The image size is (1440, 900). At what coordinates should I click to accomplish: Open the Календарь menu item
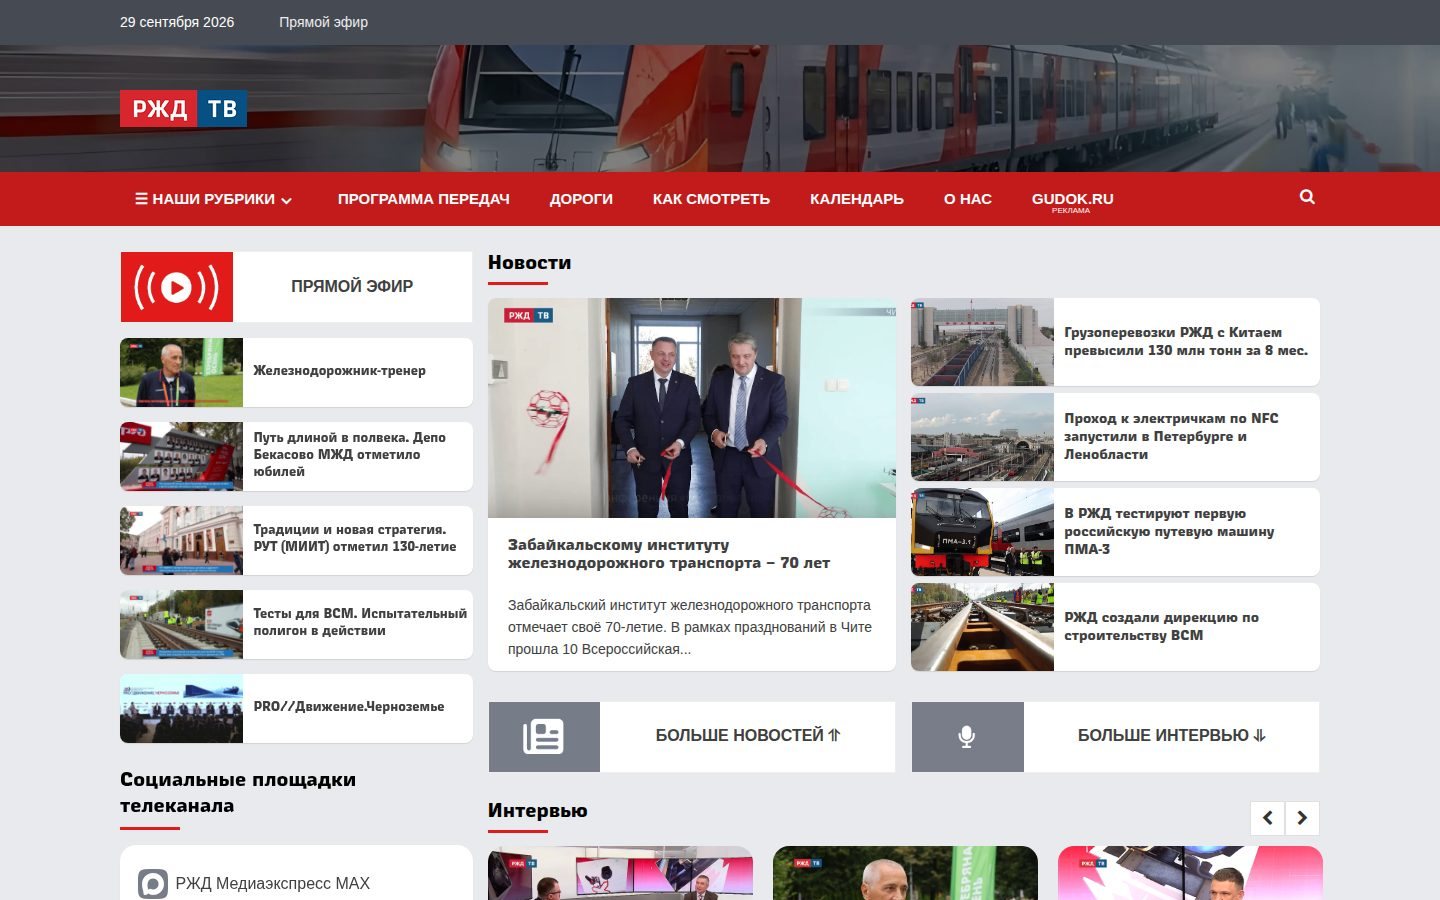857,199
